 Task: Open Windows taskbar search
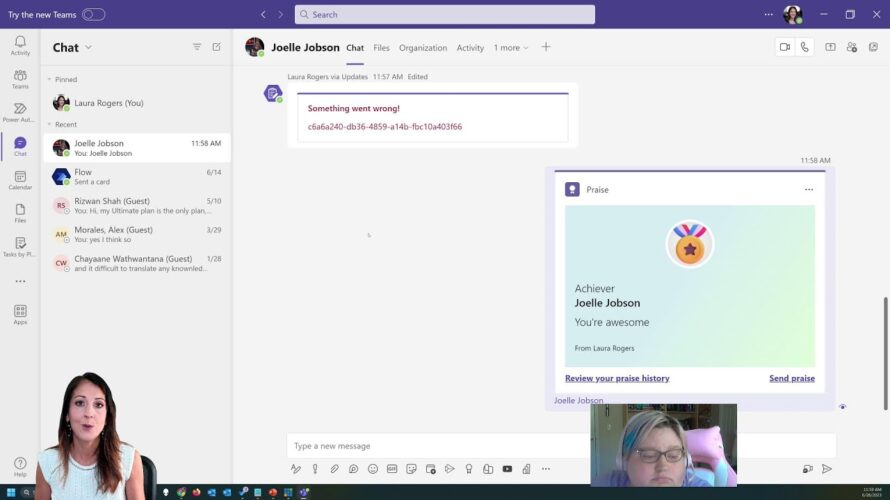[26, 492]
